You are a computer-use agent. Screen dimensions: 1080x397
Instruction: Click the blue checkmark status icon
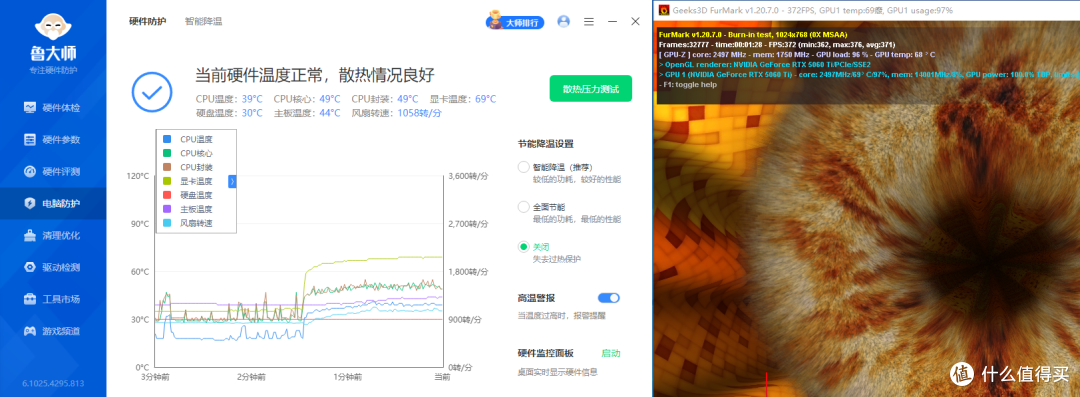coord(152,92)
